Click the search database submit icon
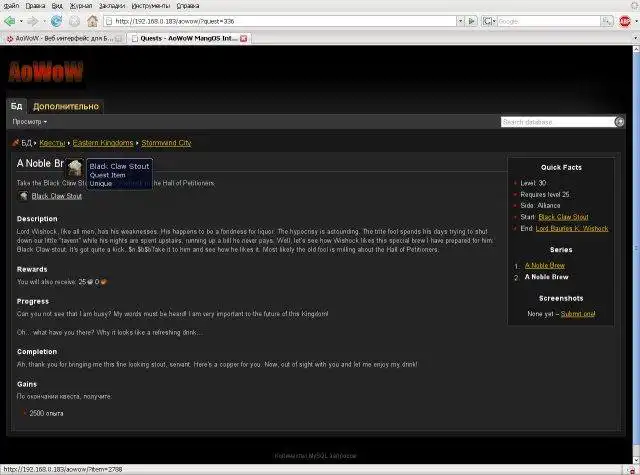This screenshot has height=475, width=640. point(619,122)
